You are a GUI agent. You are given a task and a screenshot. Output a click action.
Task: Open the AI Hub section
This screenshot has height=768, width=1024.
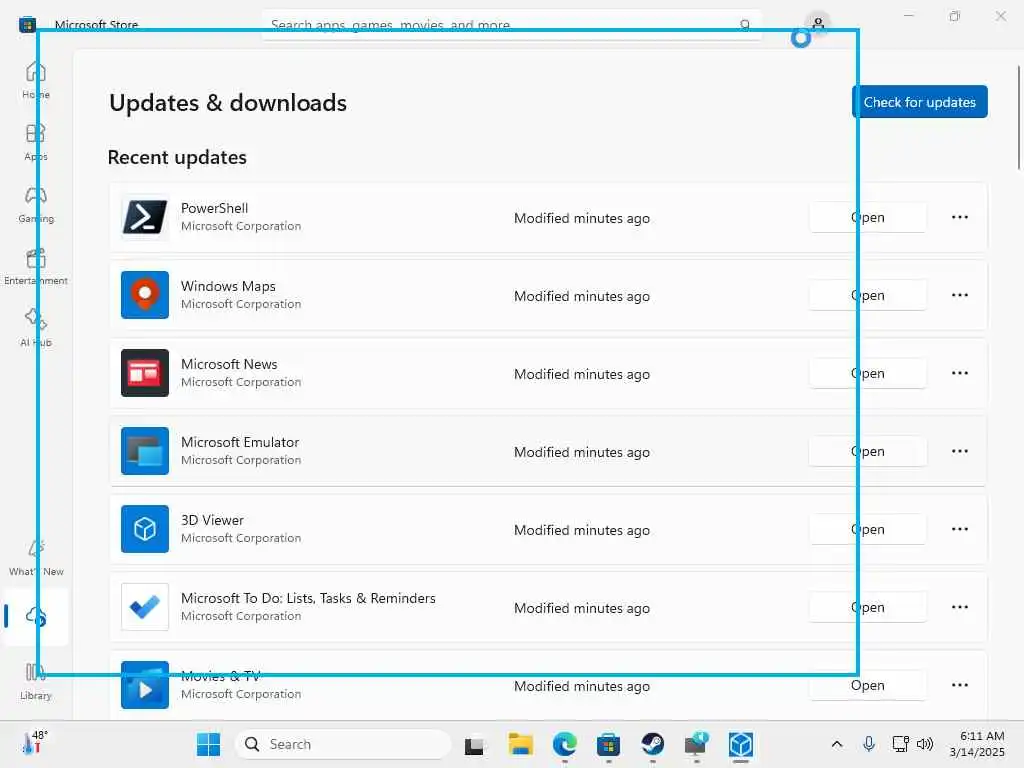pos(35,328)
